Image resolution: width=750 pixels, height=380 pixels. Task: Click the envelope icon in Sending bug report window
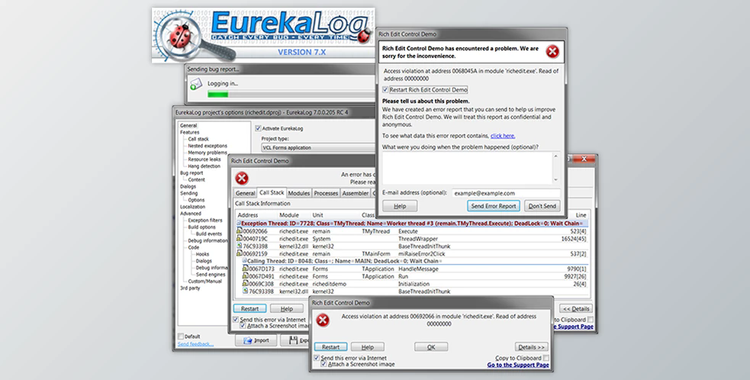tap(196, 85)
